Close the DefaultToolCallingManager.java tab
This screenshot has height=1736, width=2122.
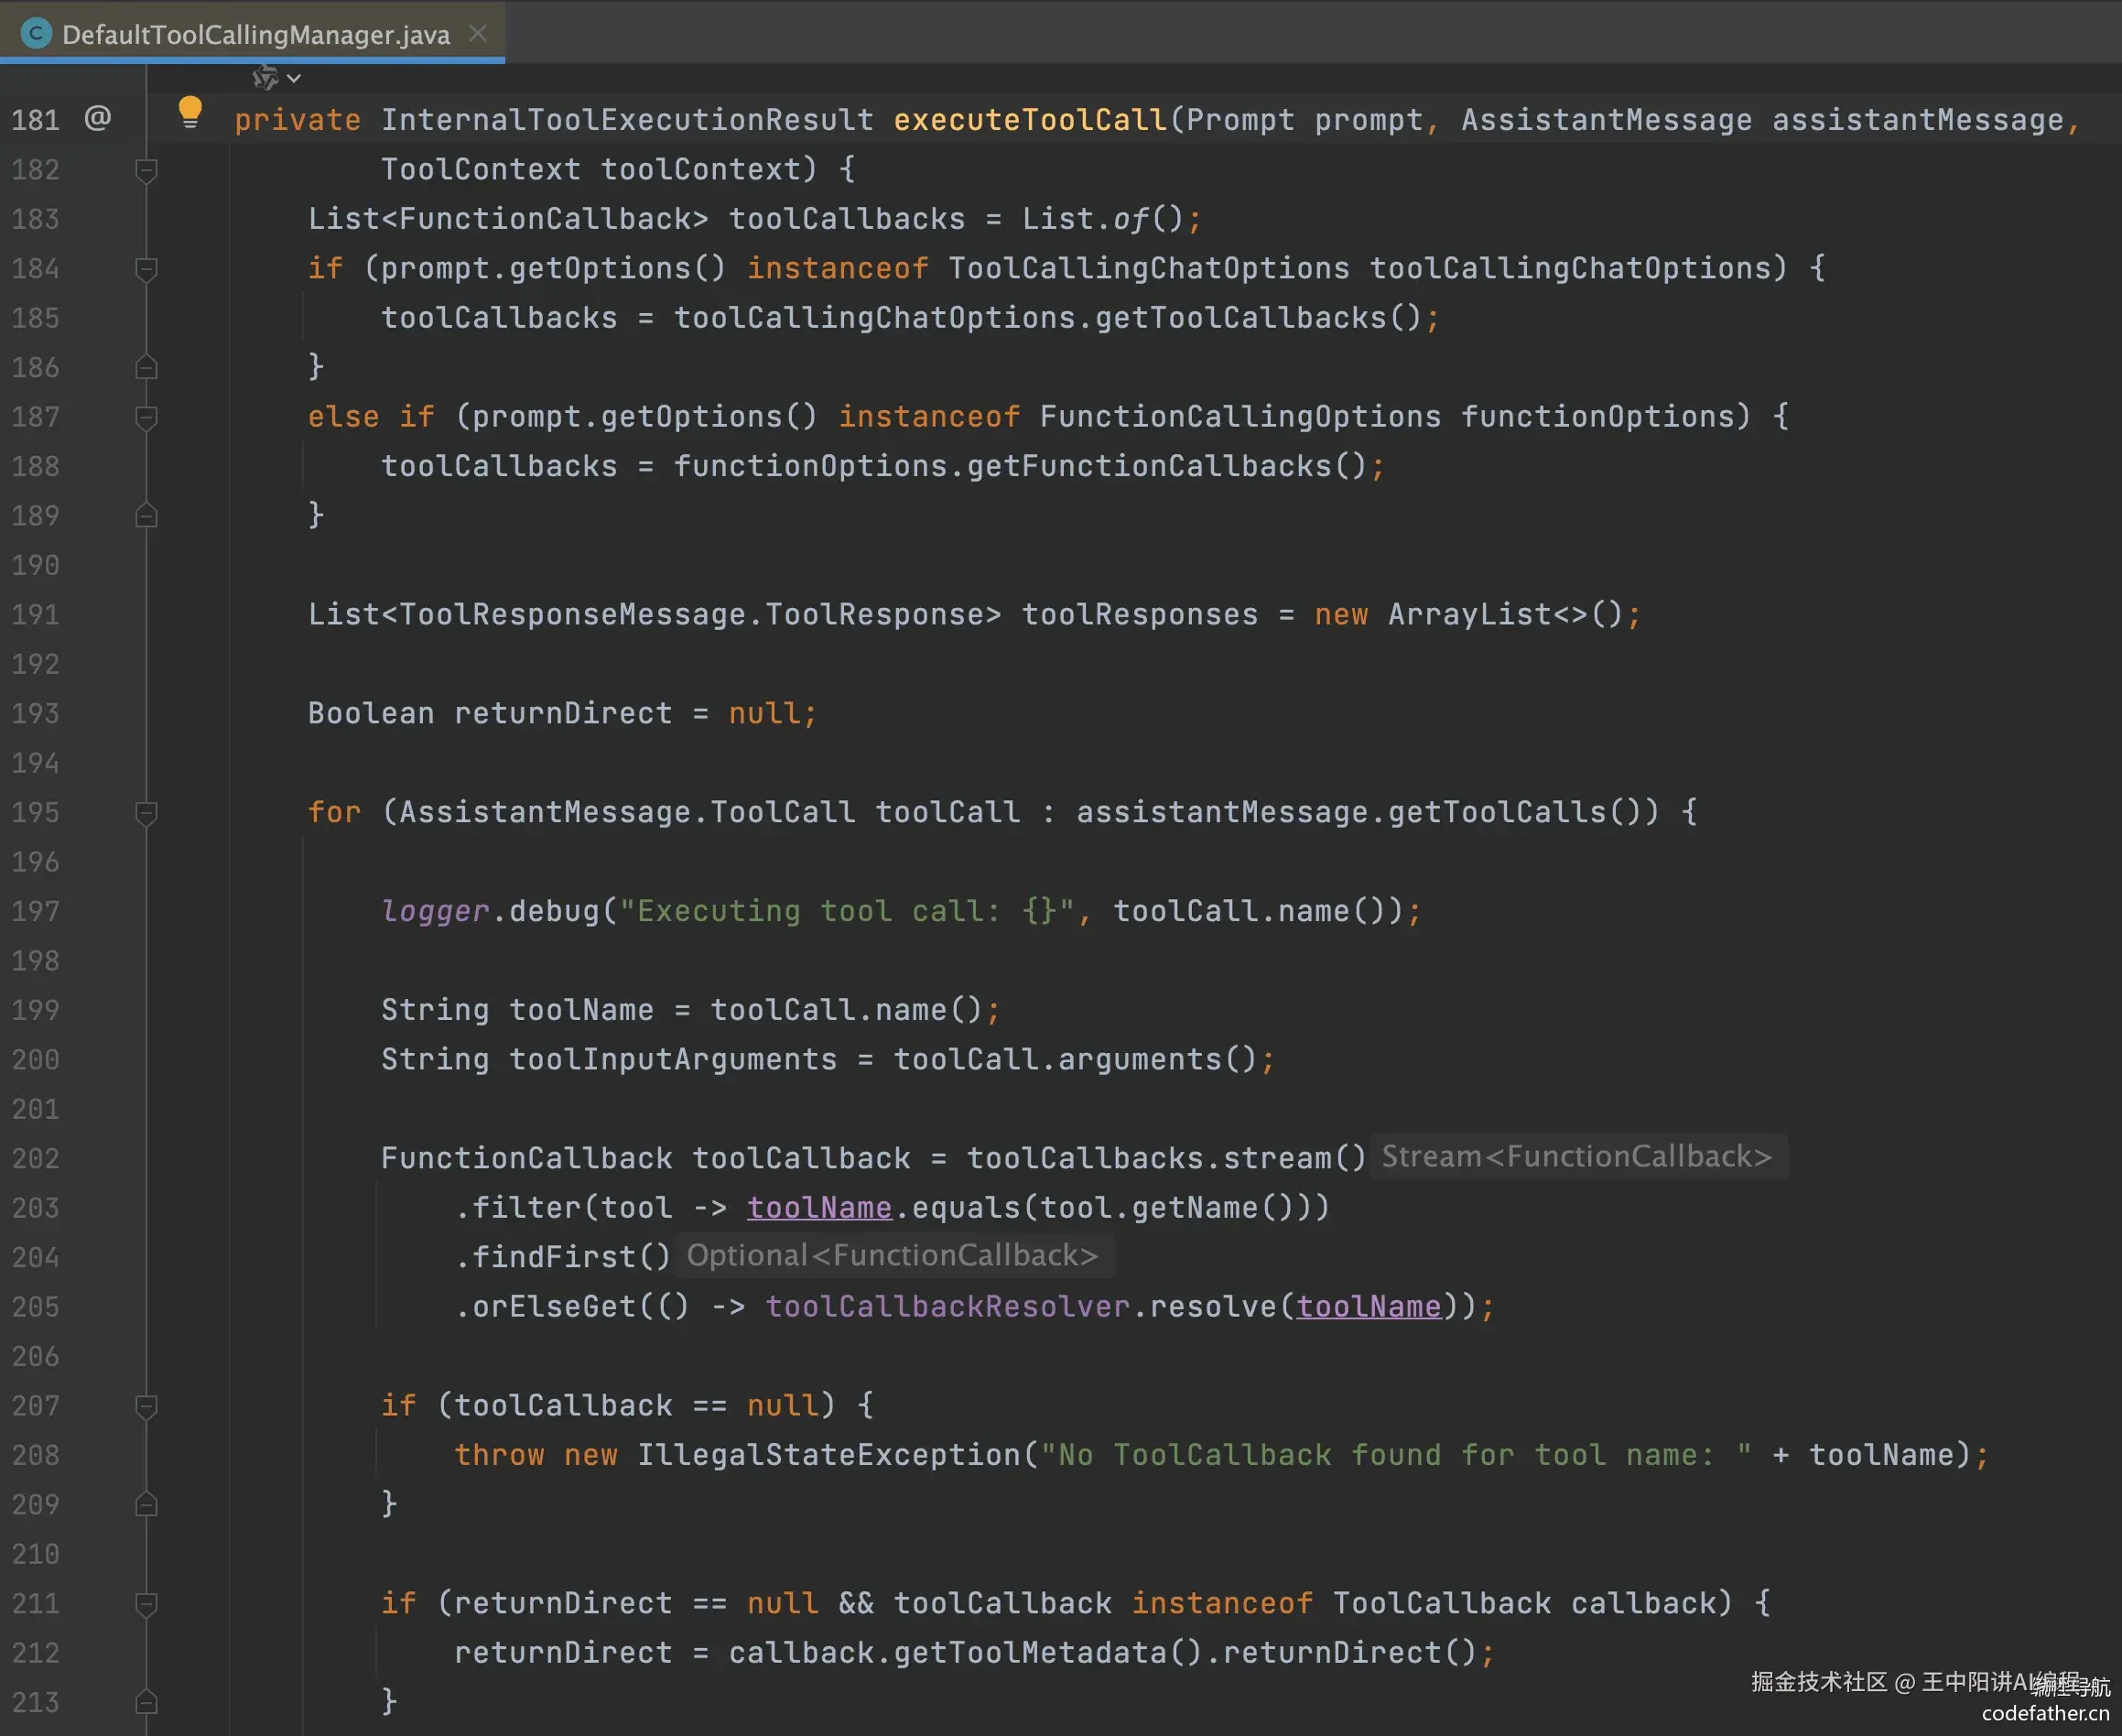478,33
